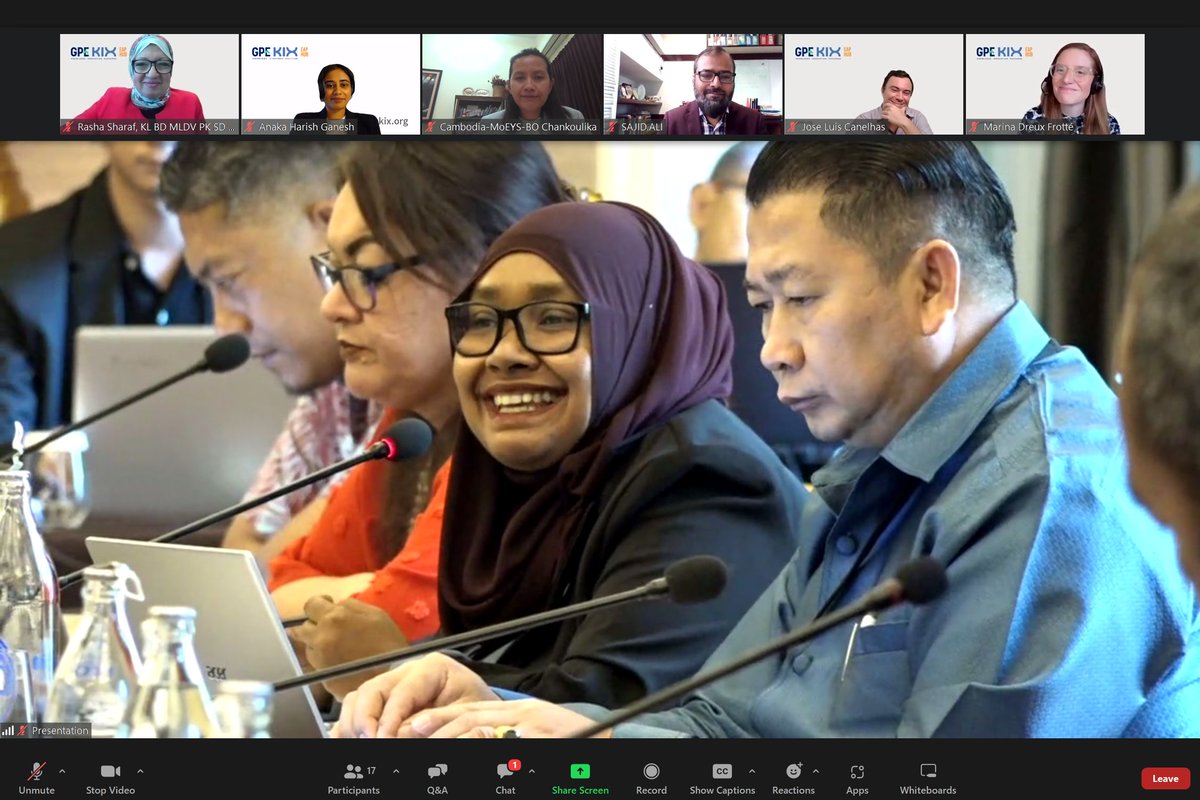Screen dimensions: 1200x800
Task: Open caption options caret beside Show Captions
Action: point(752,771)
